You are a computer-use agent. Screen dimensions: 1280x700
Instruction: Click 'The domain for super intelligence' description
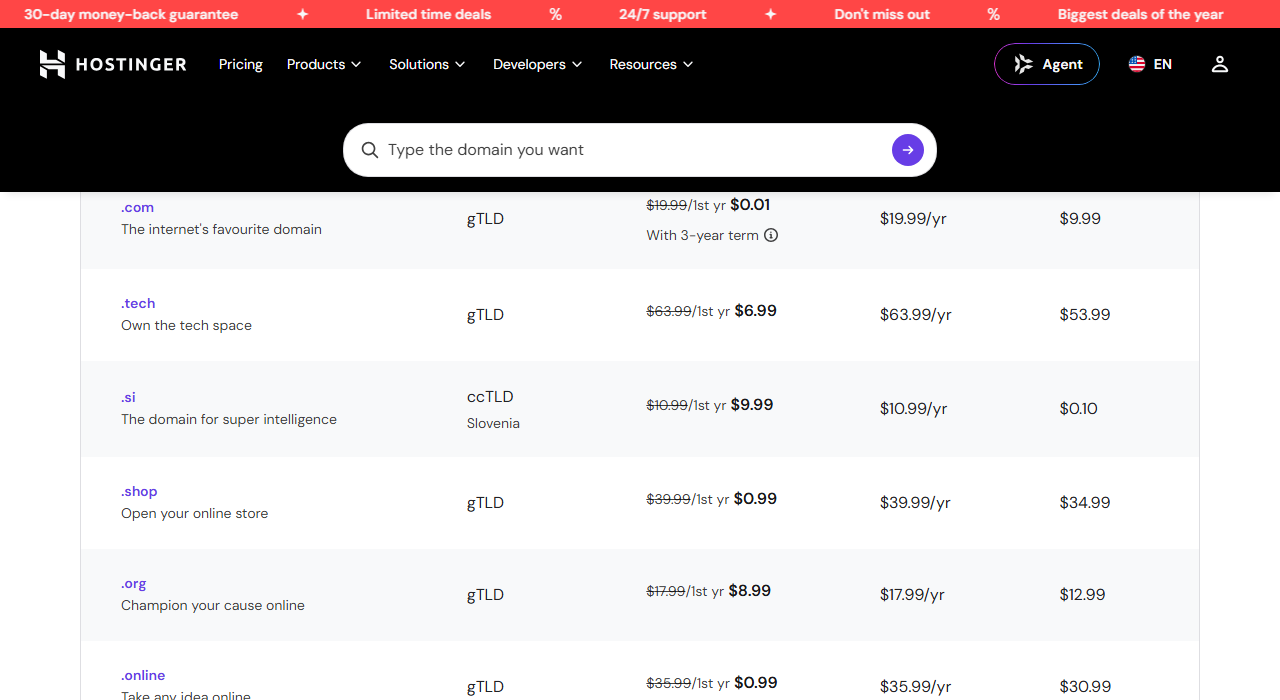(229, 419)
